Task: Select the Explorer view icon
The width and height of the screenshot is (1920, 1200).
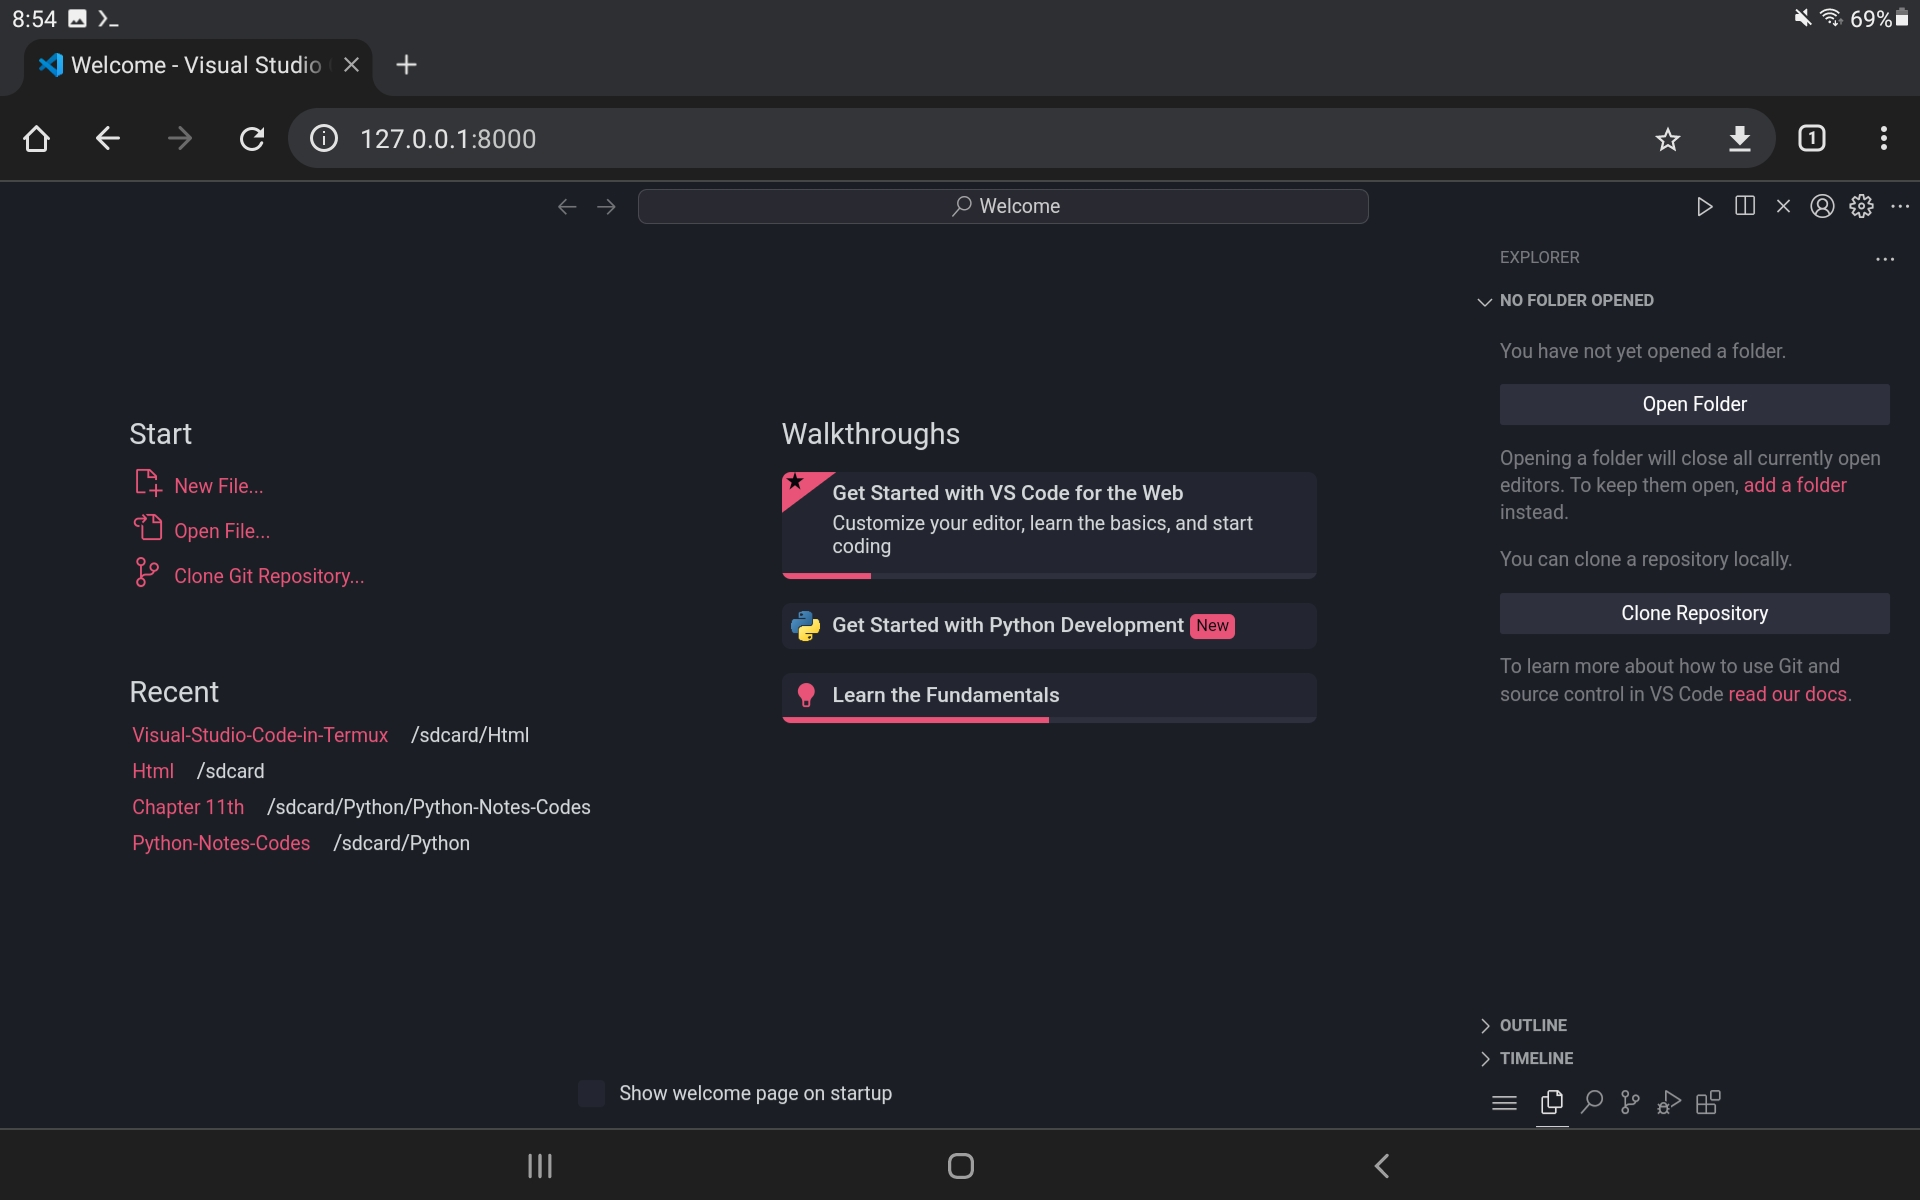Action: tap(1551, 1102)
